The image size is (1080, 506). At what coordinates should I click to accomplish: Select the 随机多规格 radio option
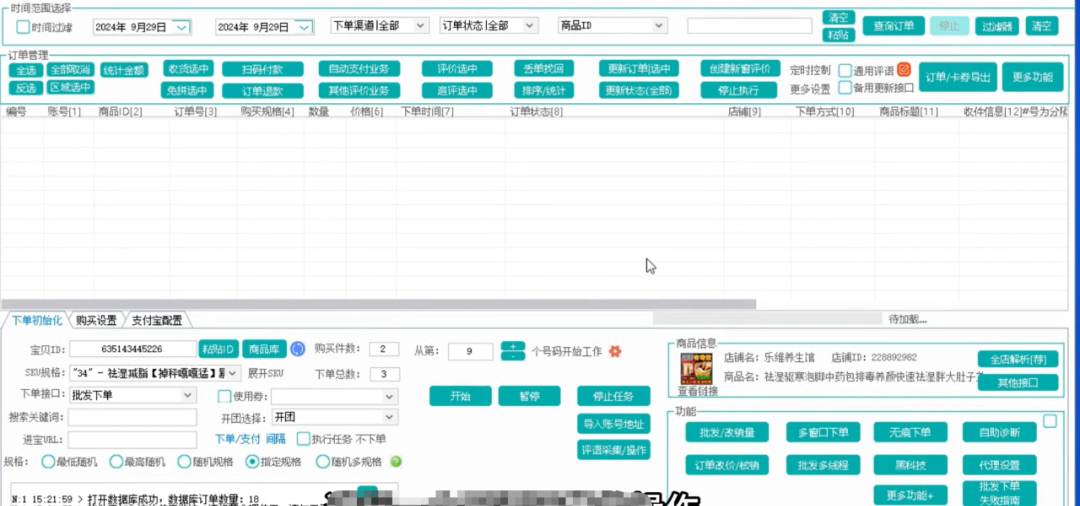(x=322, y=461)
